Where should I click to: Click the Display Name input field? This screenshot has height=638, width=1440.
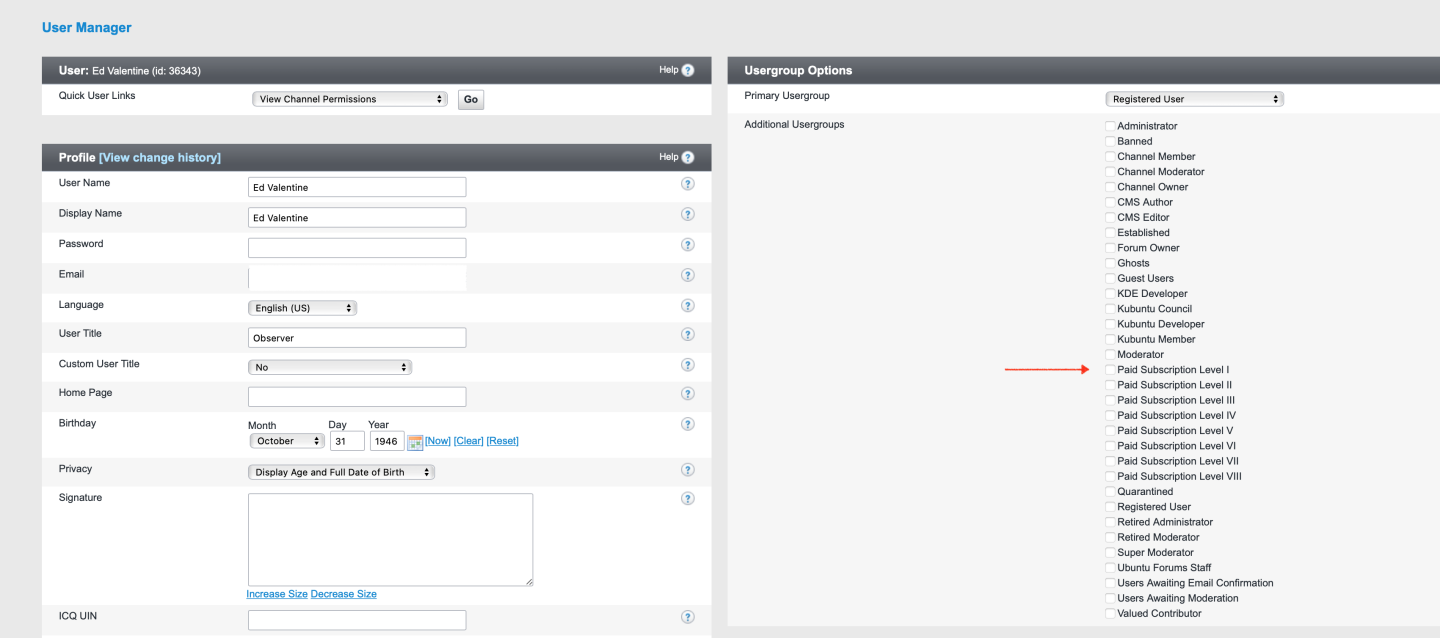point(357,217)
